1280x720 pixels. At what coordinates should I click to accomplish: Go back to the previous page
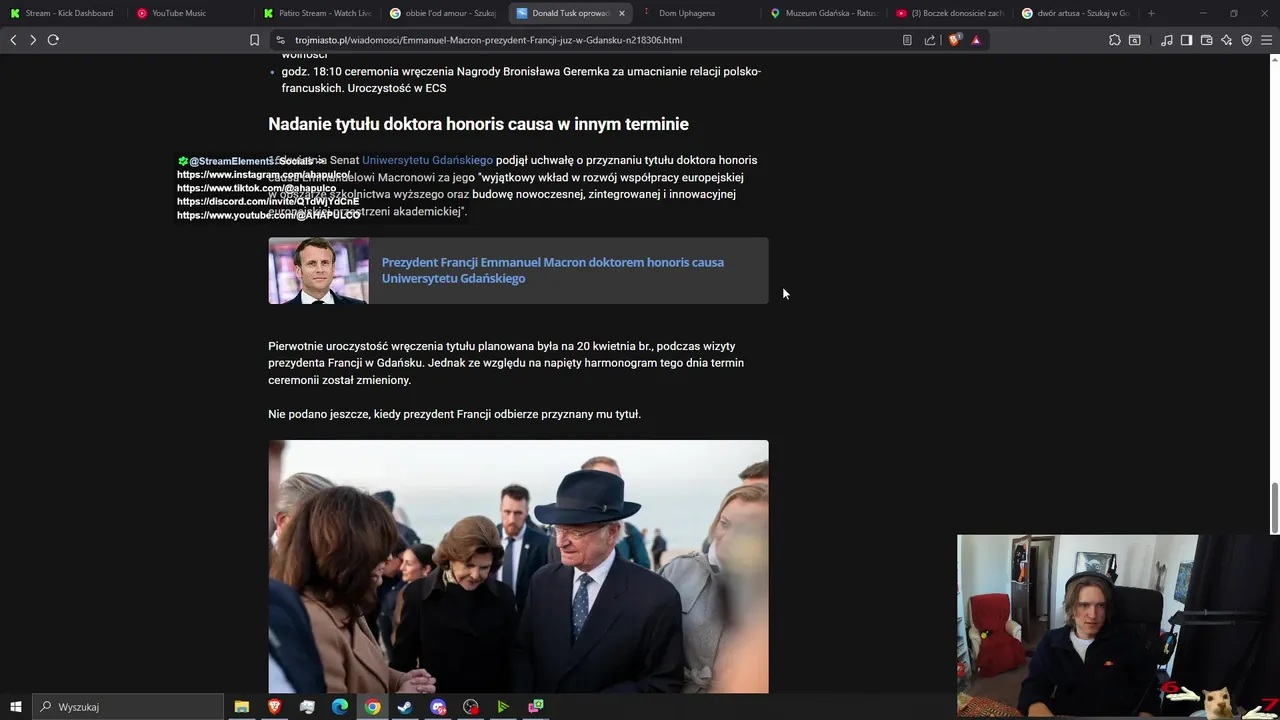(x=13, y=40)
